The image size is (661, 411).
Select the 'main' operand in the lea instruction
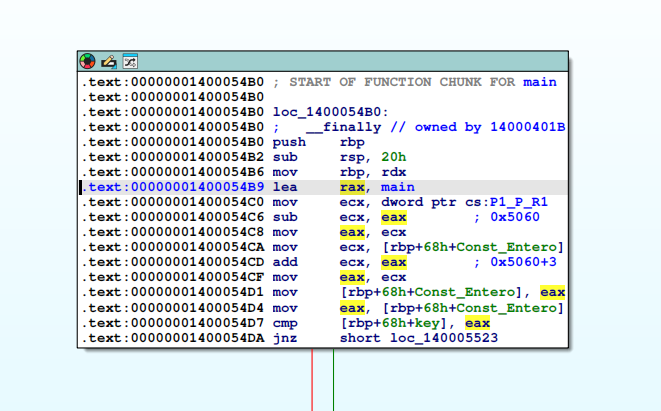(397, 187)
